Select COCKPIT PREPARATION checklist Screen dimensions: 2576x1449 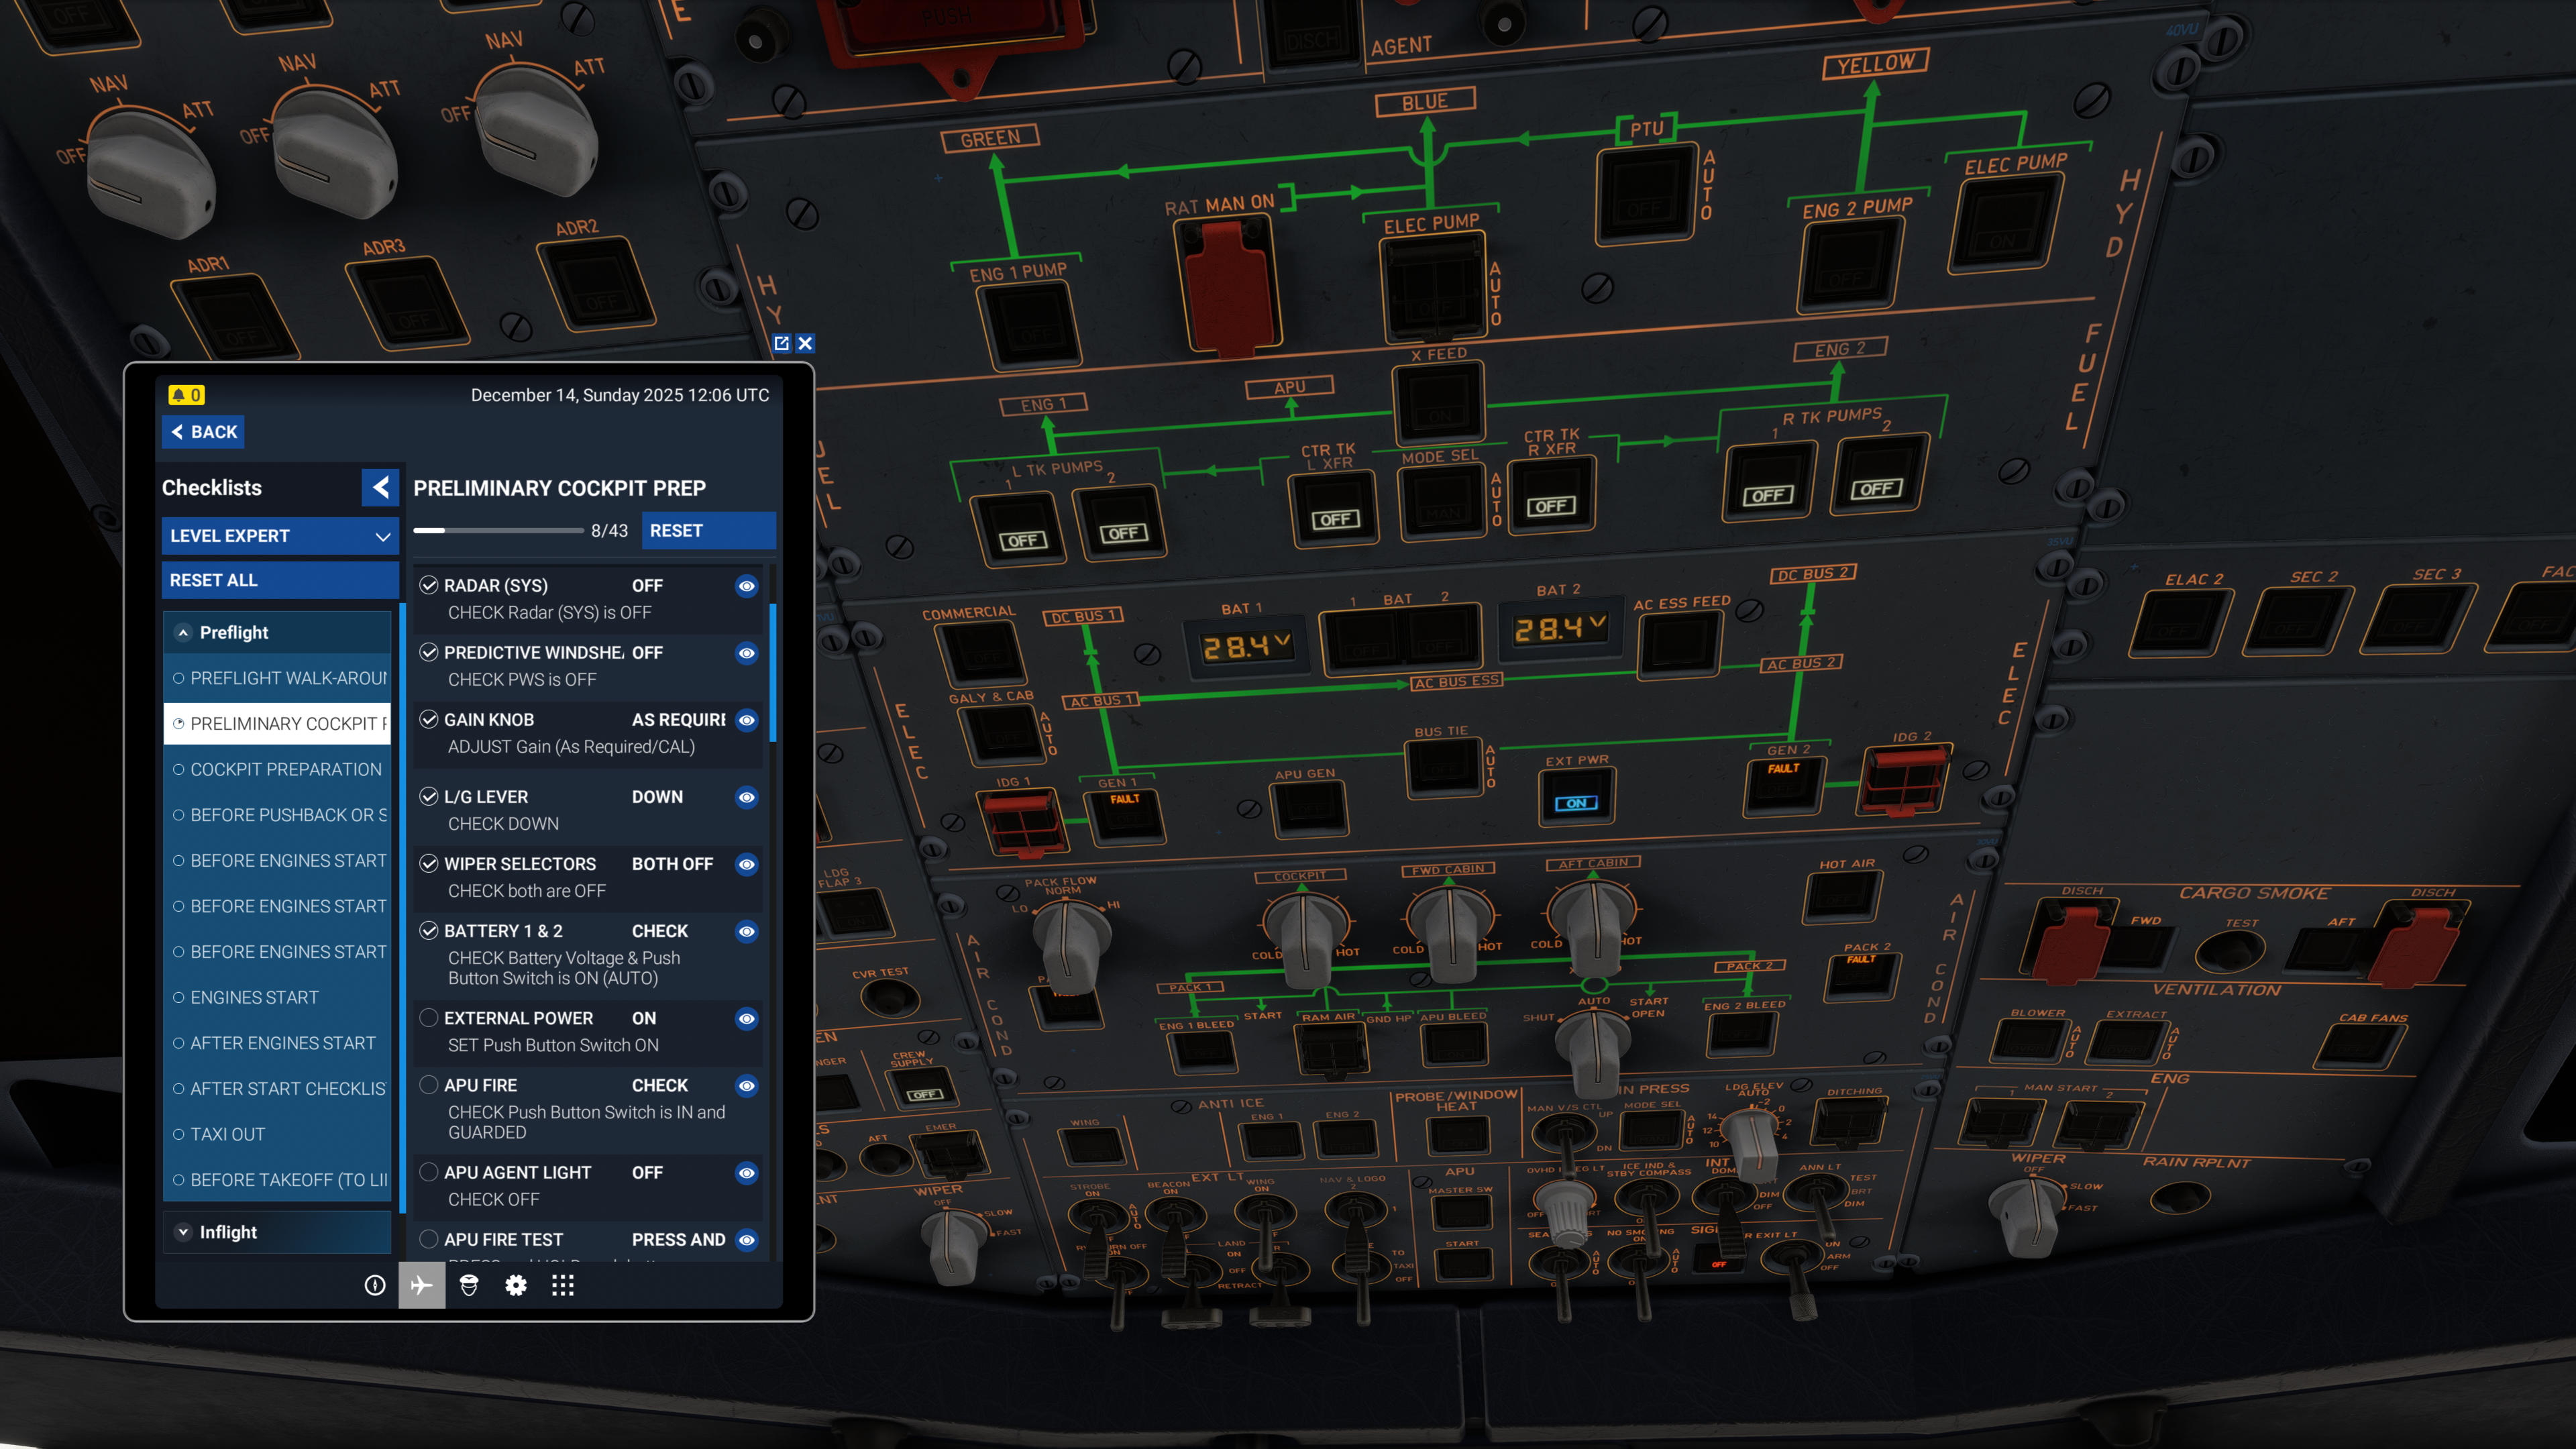point(285,769)
